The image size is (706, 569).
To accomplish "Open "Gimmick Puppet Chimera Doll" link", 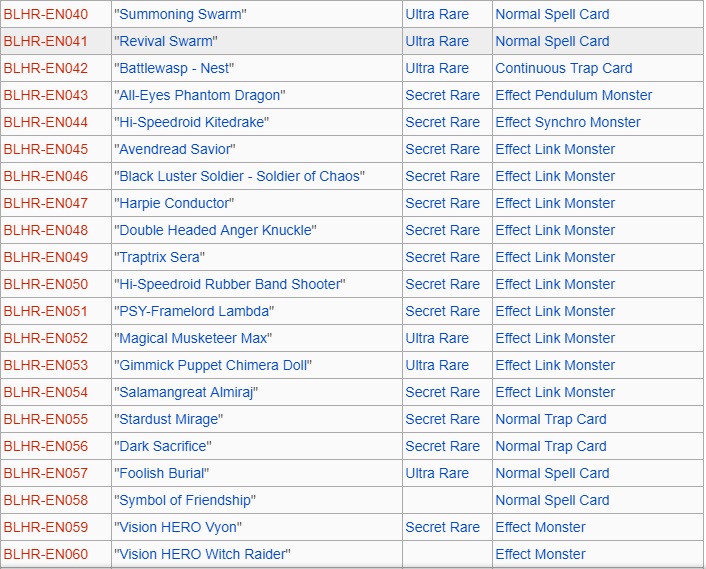I will click(213, 366).
